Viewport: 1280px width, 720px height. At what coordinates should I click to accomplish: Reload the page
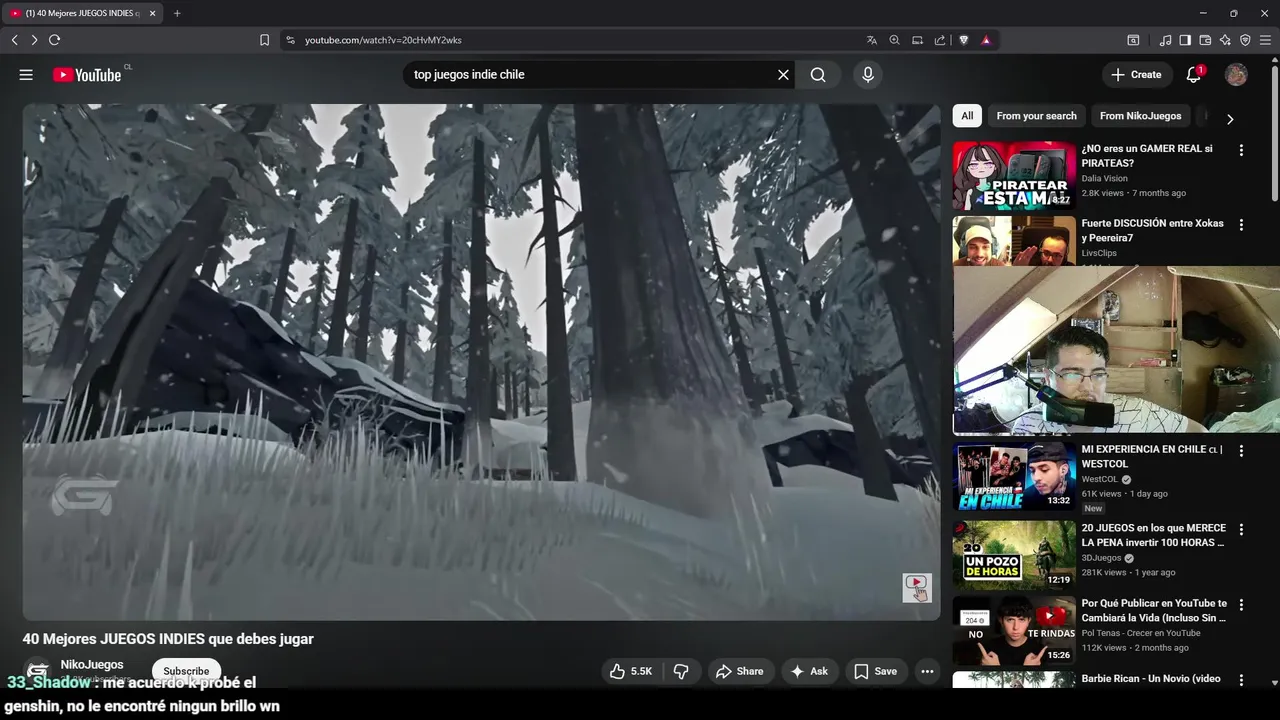[54, 40]
